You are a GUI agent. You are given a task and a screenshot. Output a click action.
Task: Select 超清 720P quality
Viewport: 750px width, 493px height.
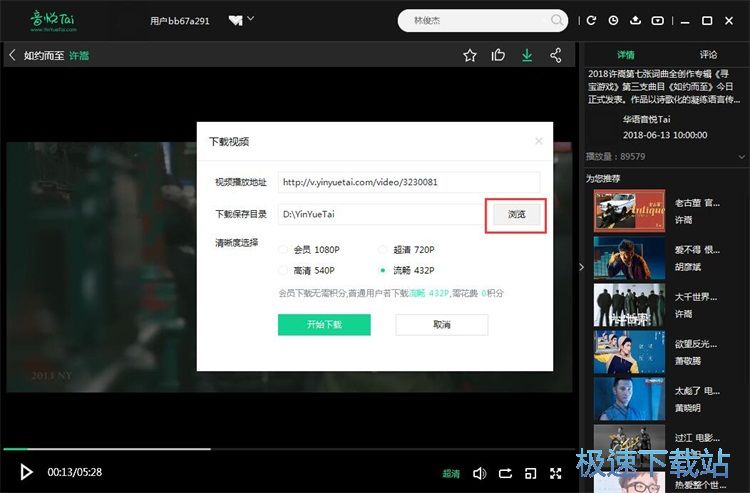click(406, 250)
